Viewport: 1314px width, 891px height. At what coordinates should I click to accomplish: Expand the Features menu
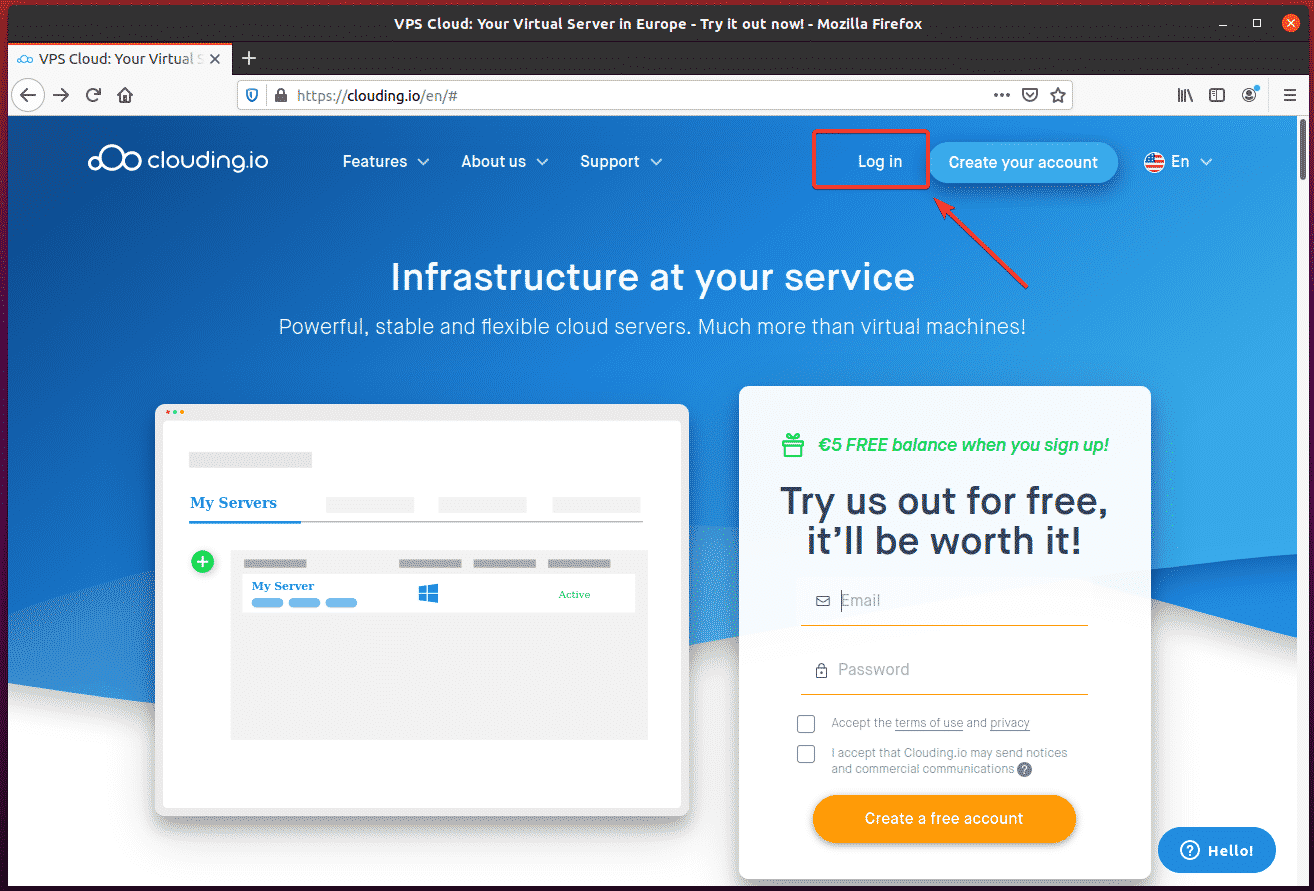click(x=386, y=162)
